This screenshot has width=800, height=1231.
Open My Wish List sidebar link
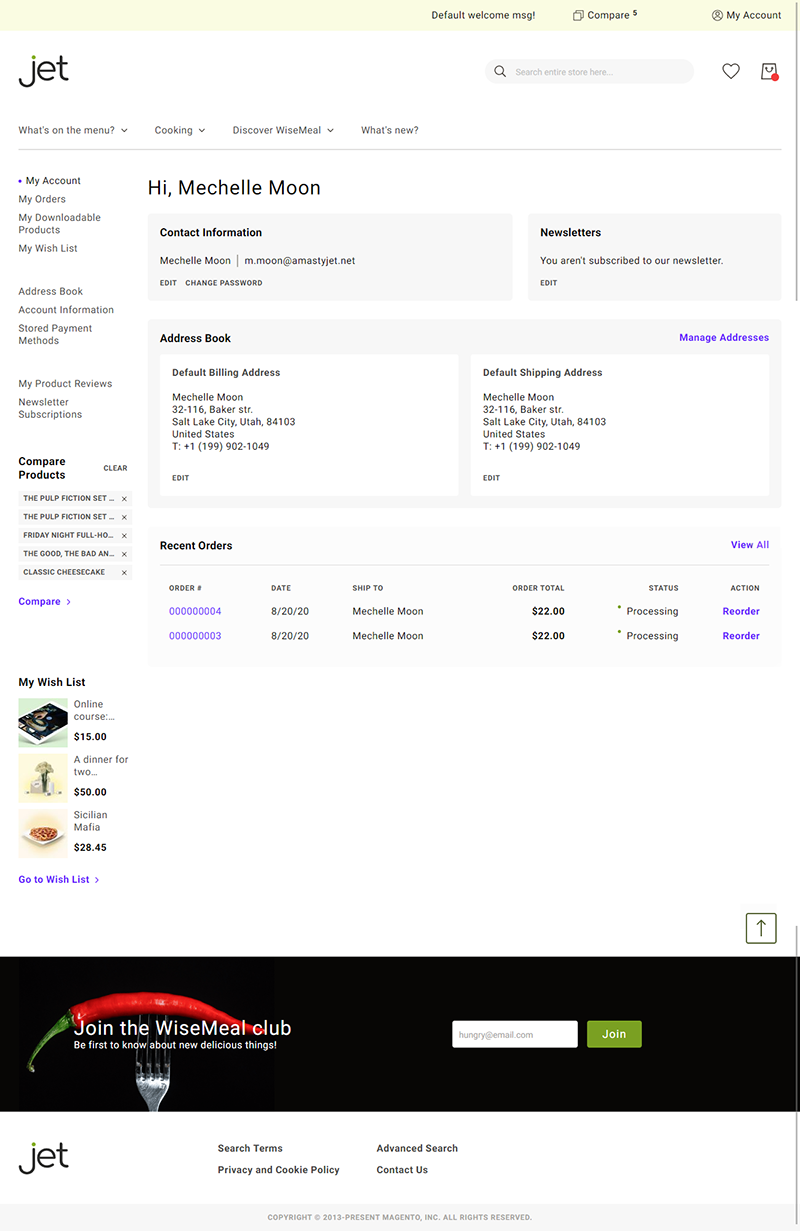[48, 248]
